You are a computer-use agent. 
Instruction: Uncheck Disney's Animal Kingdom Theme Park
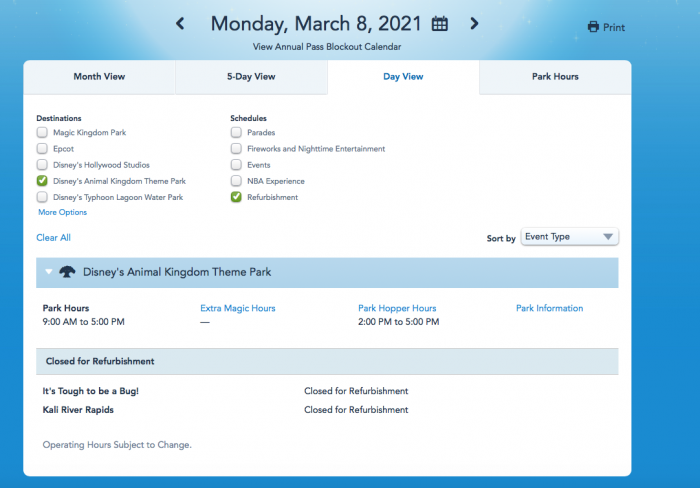[x=42, y=181]
